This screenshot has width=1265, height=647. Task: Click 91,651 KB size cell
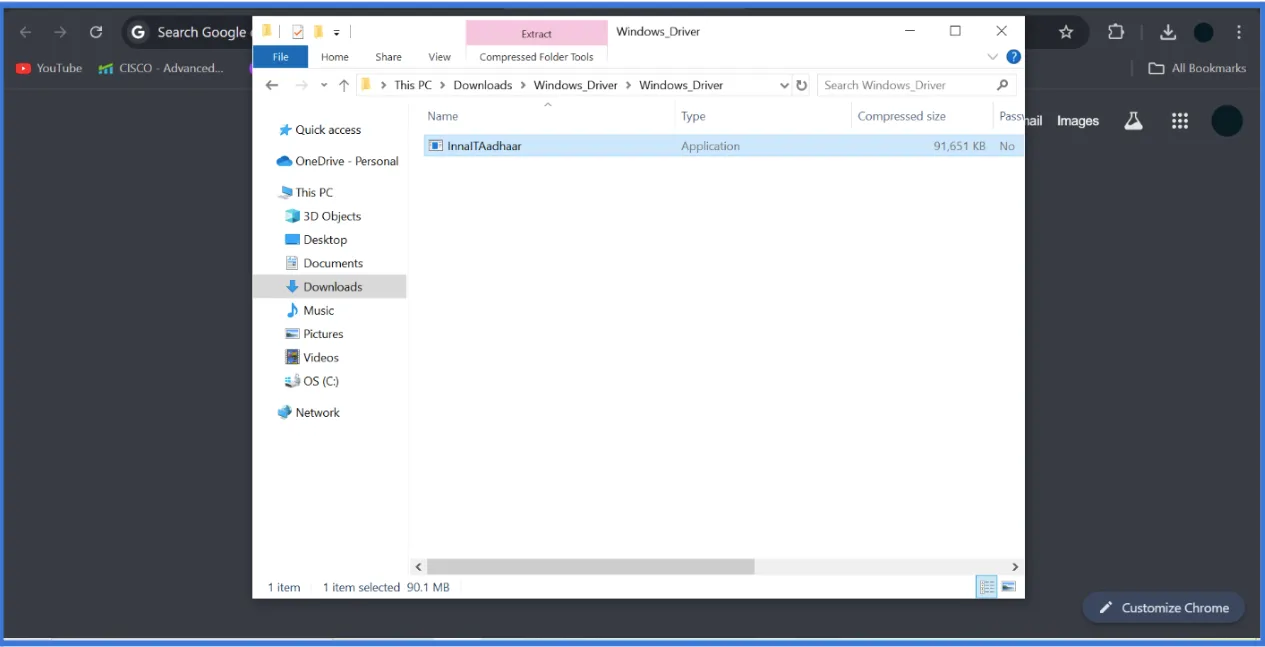click(959, 146)
